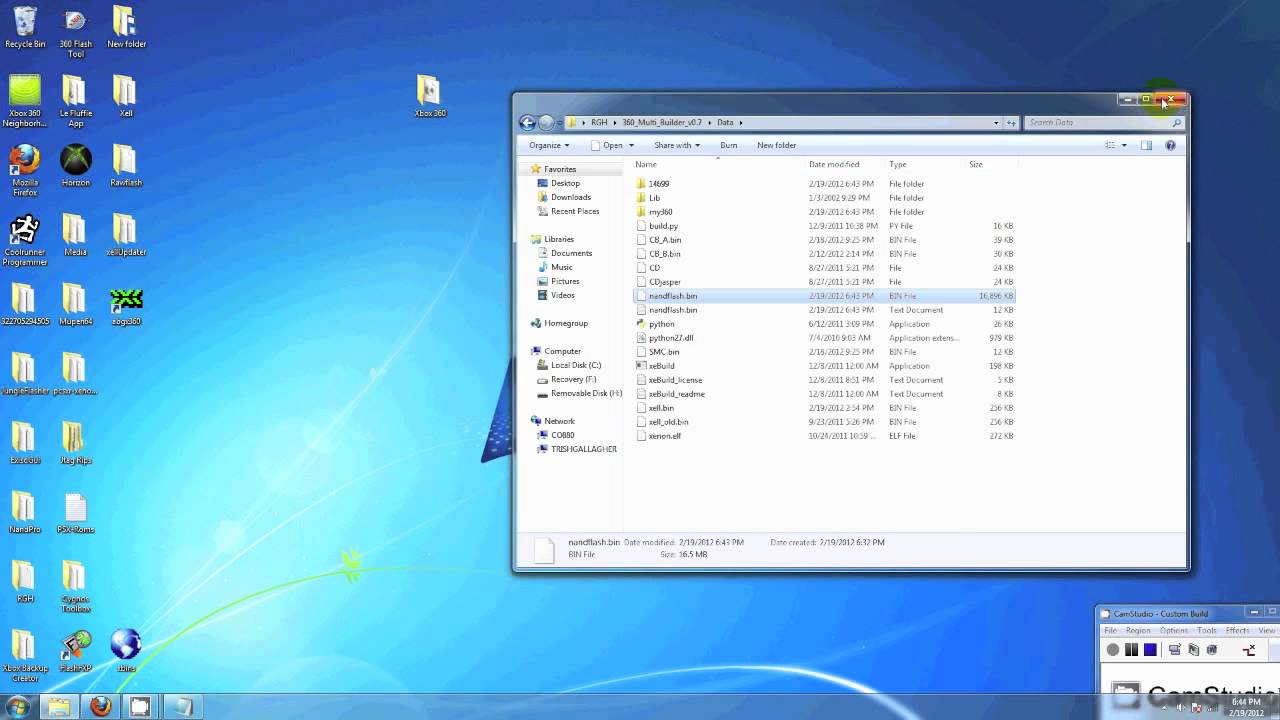Click the Burn toolbar button
This screenshot has width=1280, height=720.
729,145
